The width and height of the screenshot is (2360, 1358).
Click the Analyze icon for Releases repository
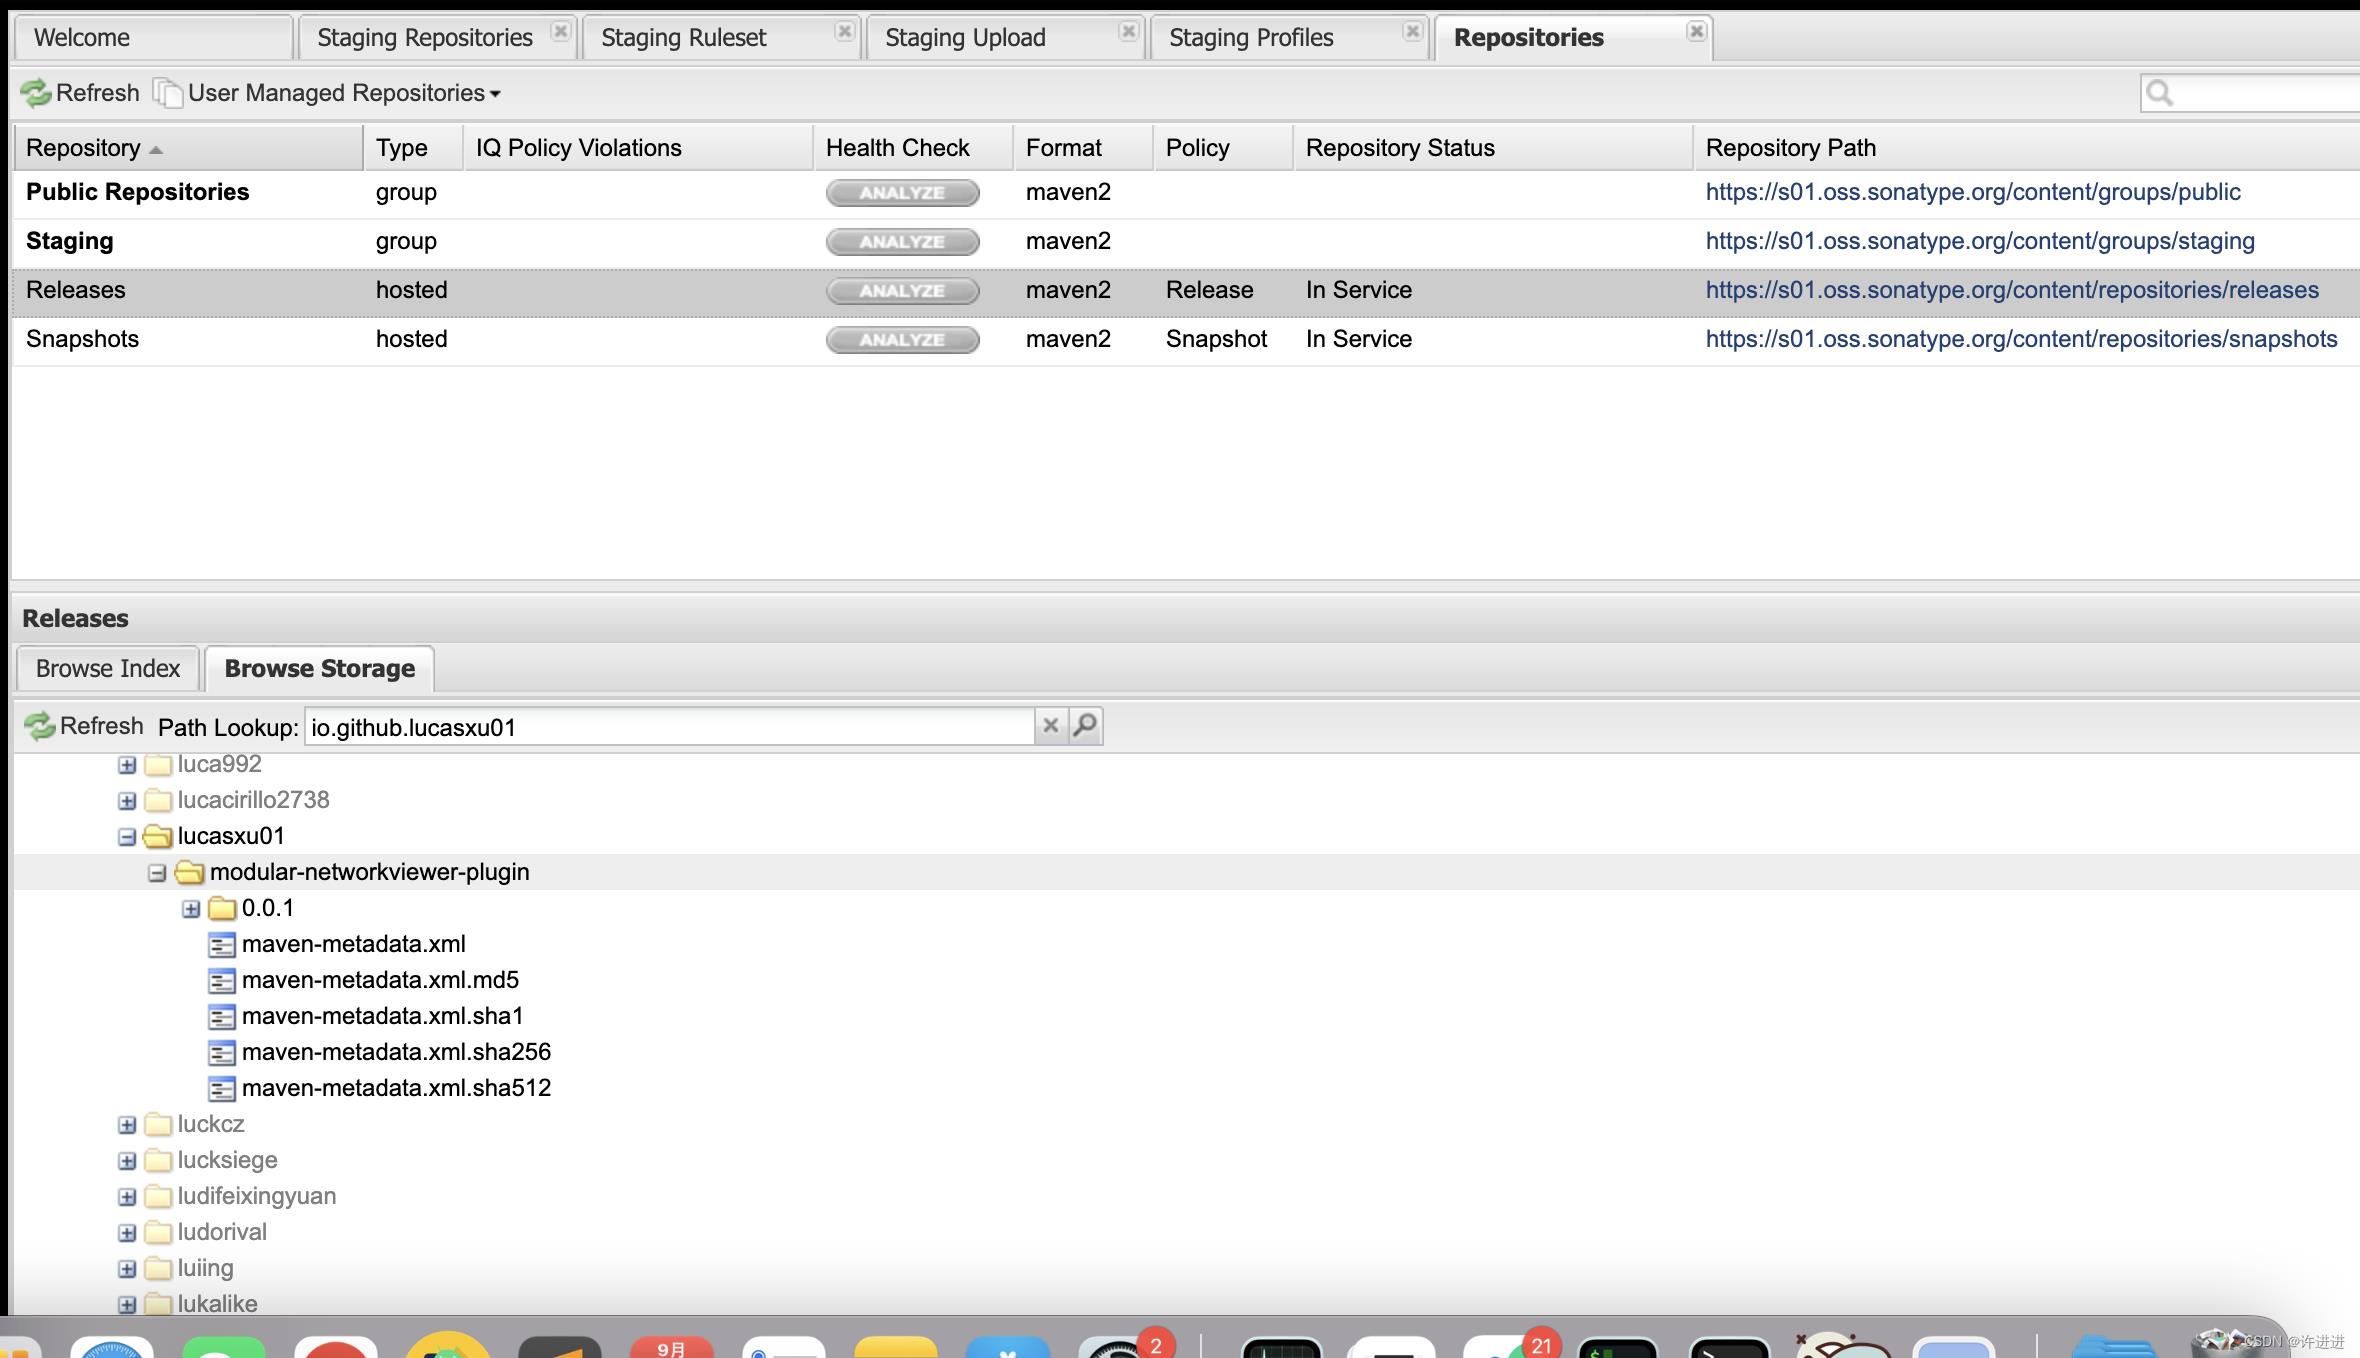tap(903, 290)
